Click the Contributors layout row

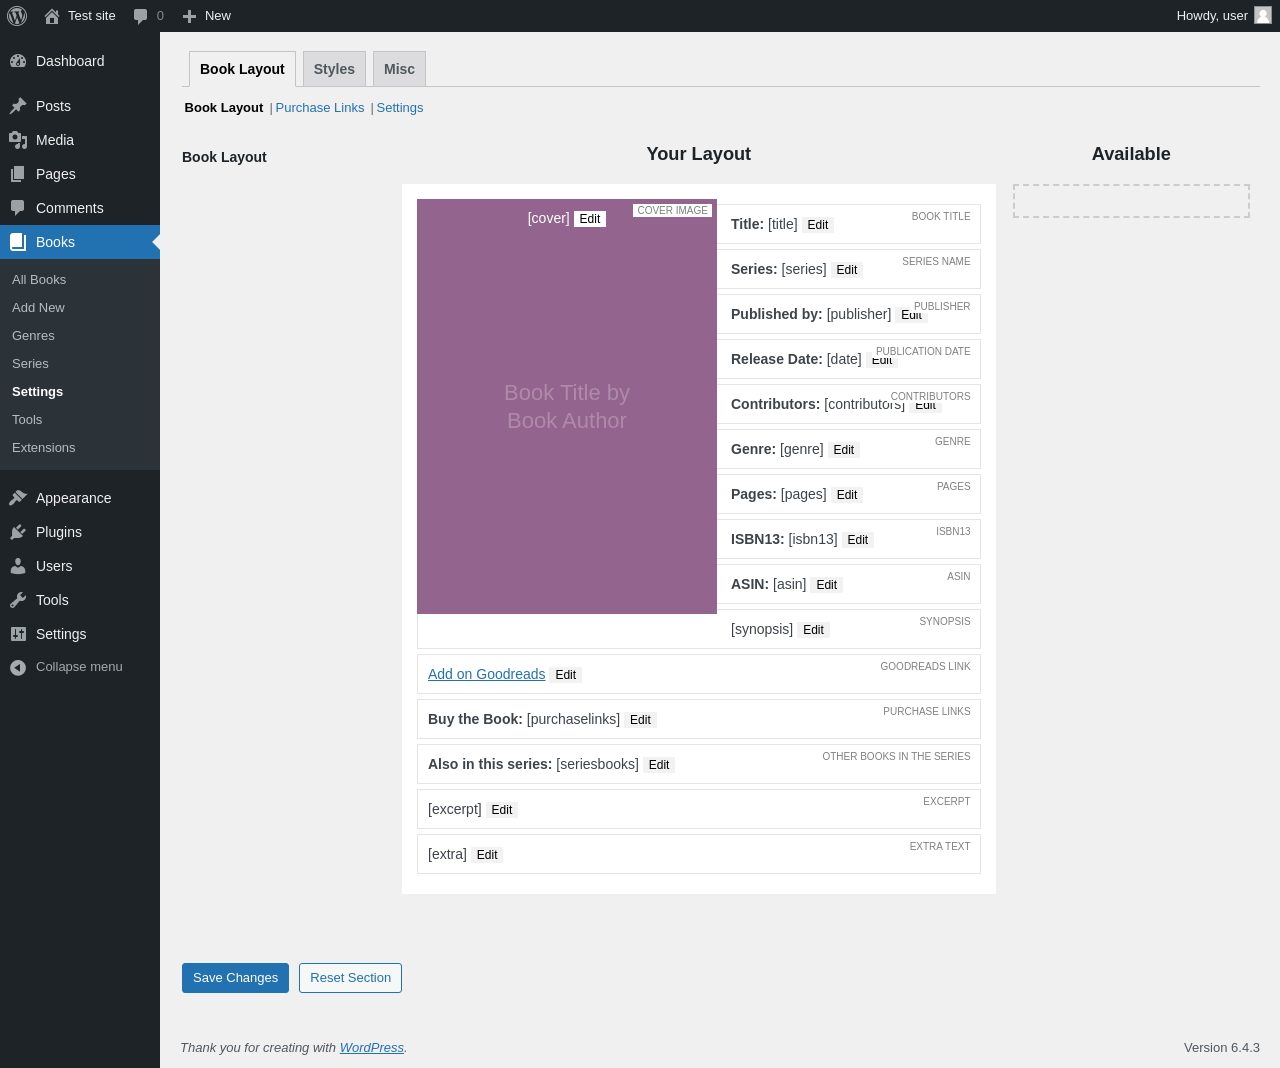(848, 404)
